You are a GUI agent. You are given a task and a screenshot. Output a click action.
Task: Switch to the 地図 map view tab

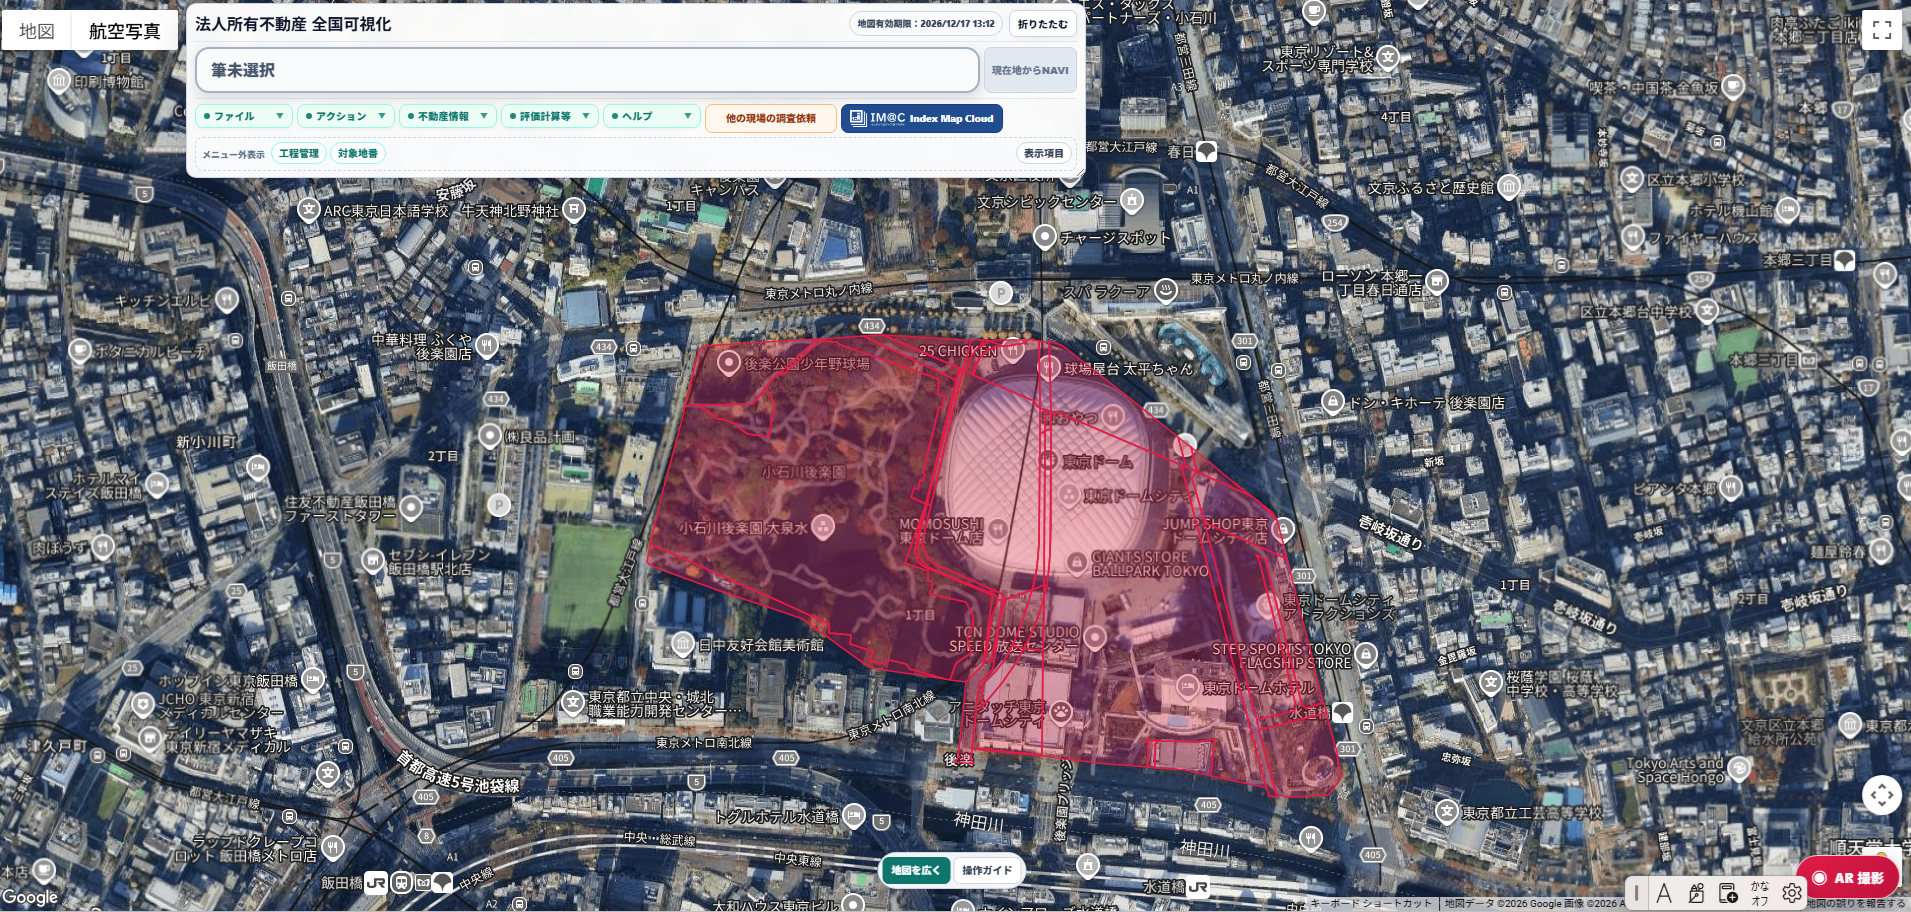click(37, 31)
